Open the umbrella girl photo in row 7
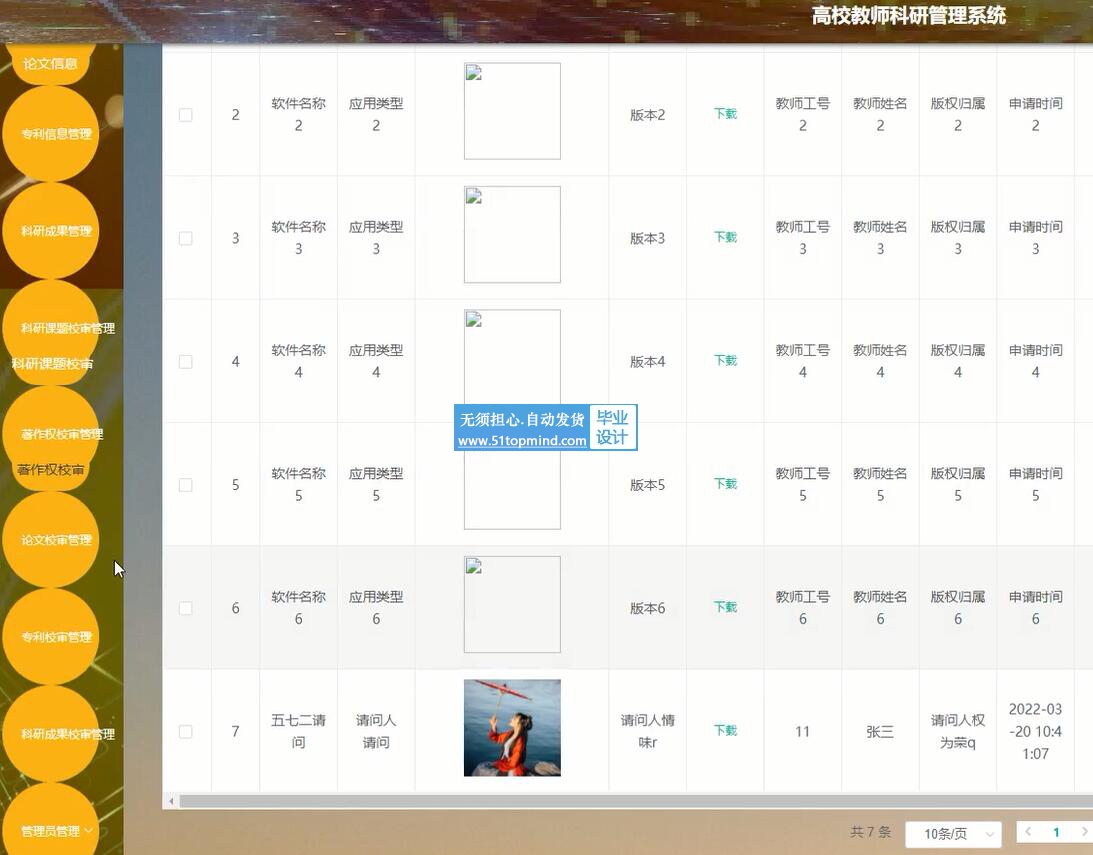This screenshot has height=855, width=1093. point(512,727)
